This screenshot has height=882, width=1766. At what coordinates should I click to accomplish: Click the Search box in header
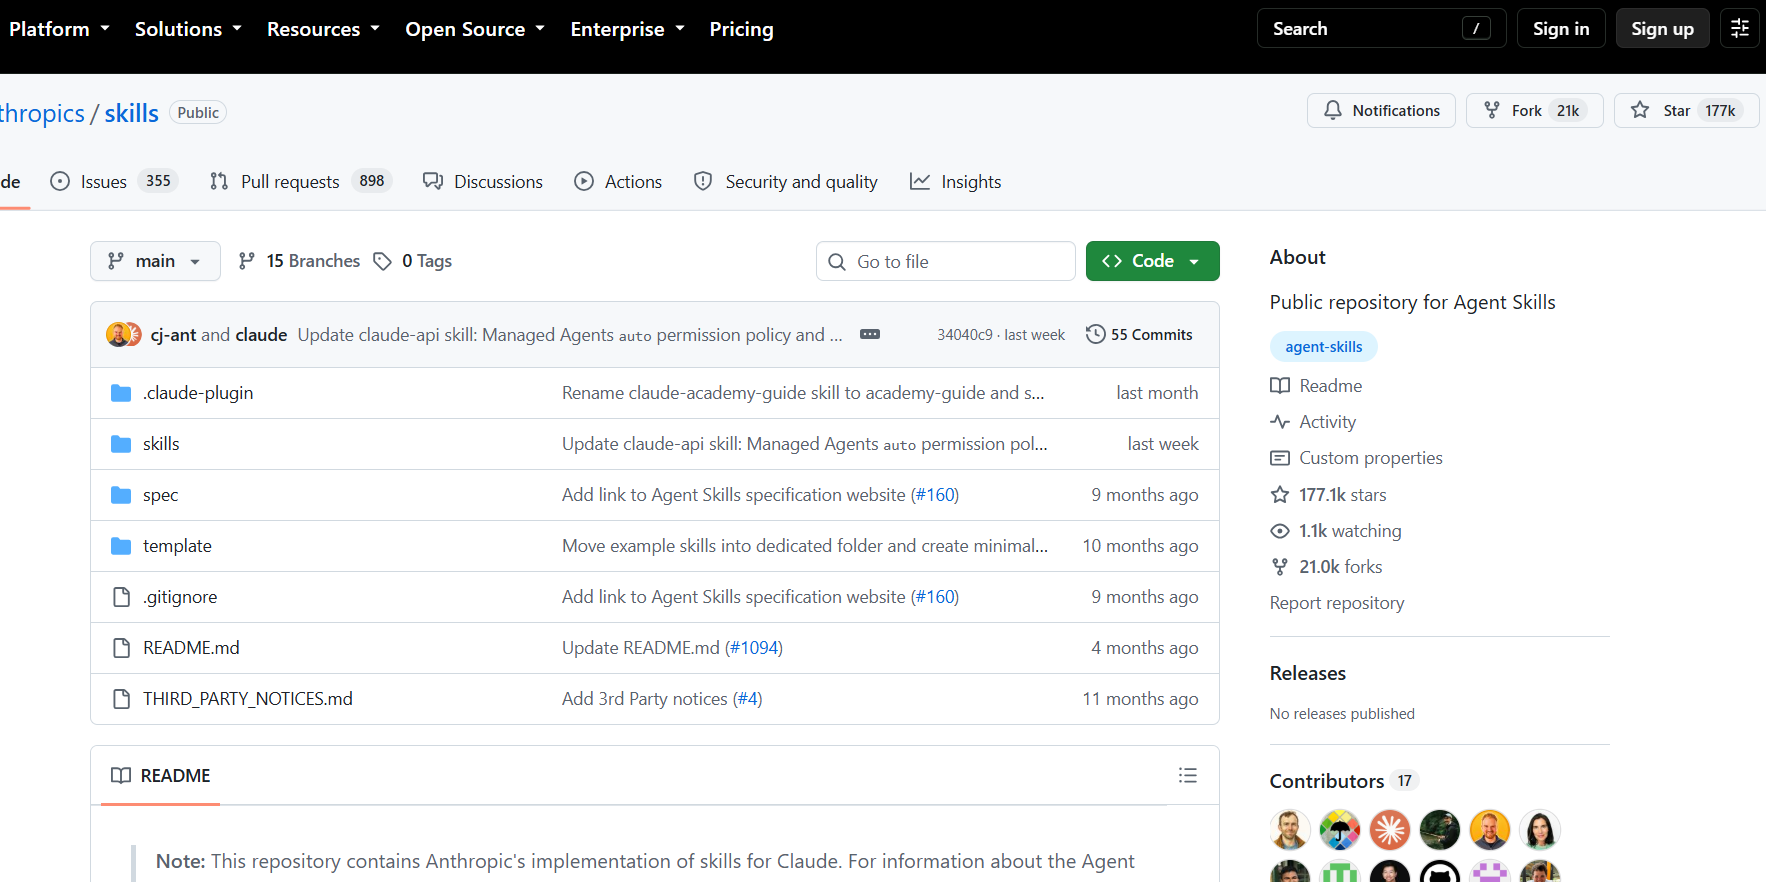(x=1381, y=28)
